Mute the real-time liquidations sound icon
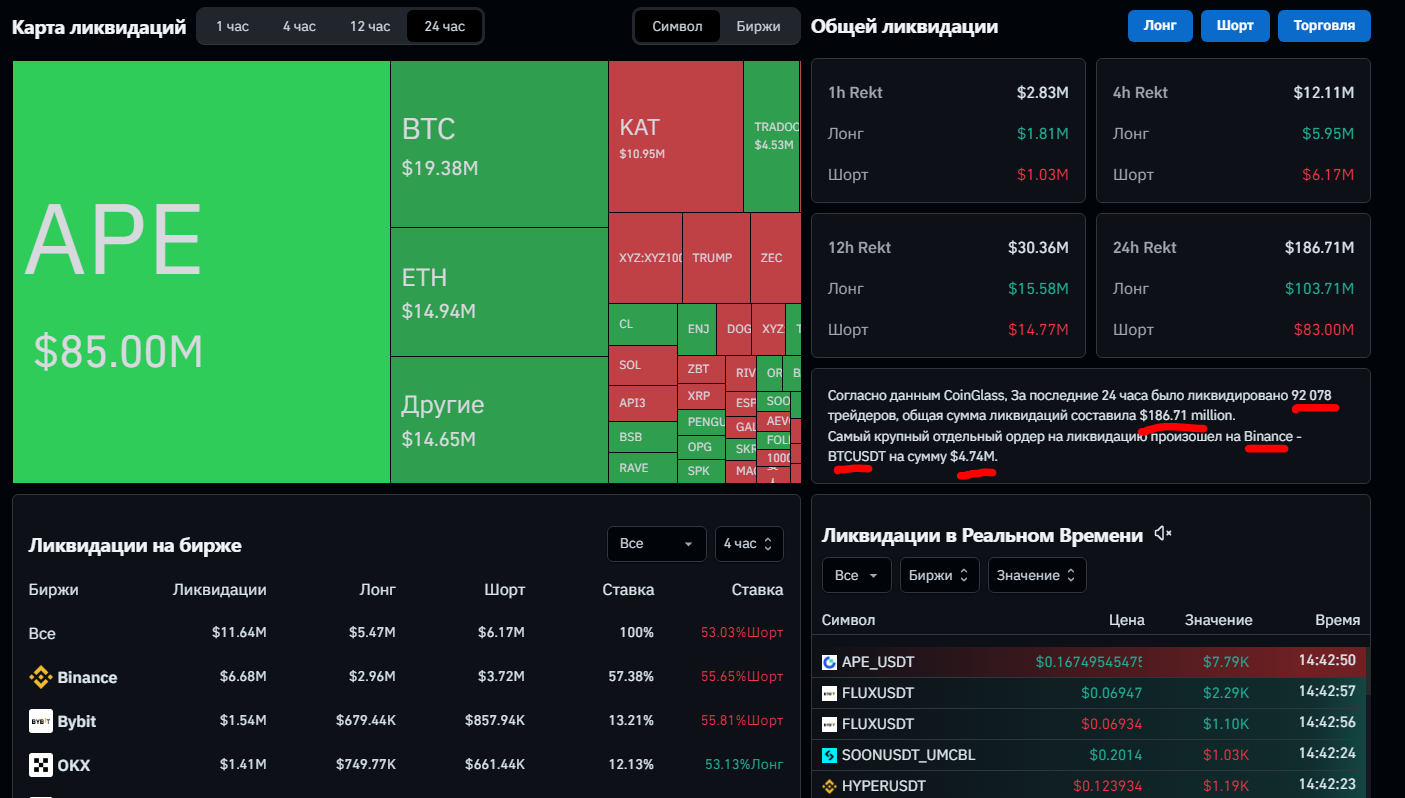This screenshot has height=798, width=1405. point(1162,534)
